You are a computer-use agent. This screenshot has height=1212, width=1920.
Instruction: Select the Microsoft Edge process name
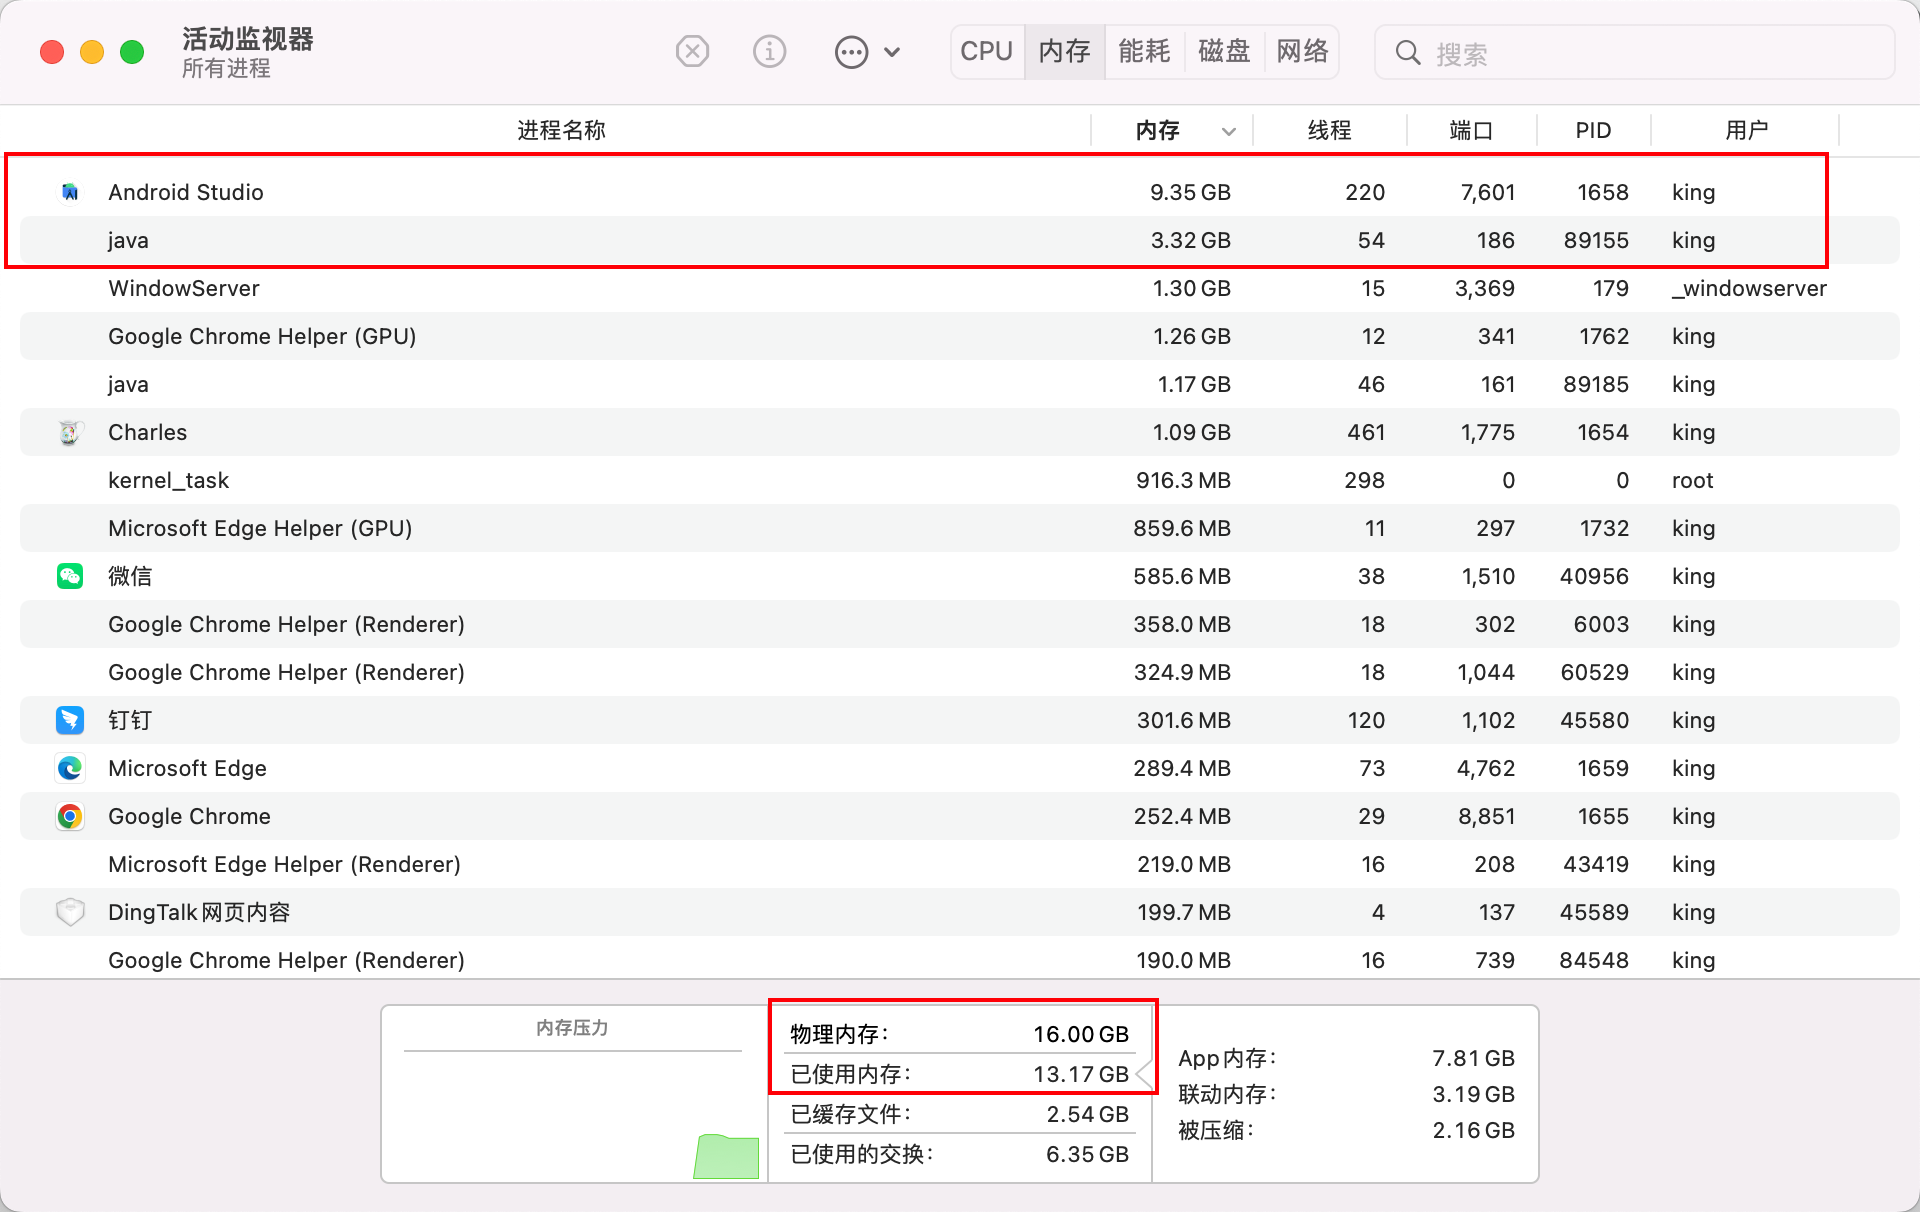(x=188, y=768)
